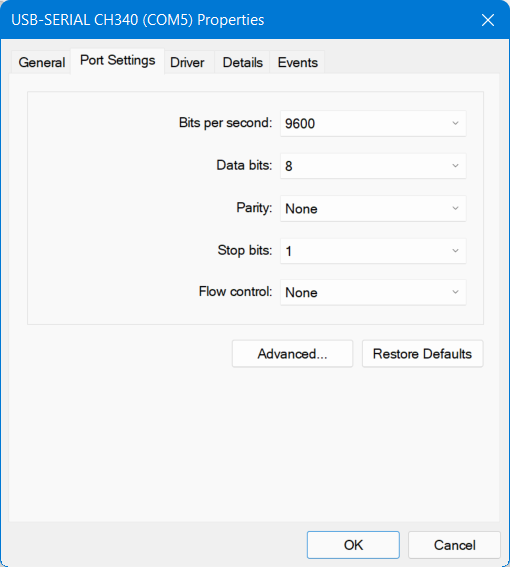The image size is (510, 567).
Task: Click the 'Bits per second:' label
Action: (225, 123)
